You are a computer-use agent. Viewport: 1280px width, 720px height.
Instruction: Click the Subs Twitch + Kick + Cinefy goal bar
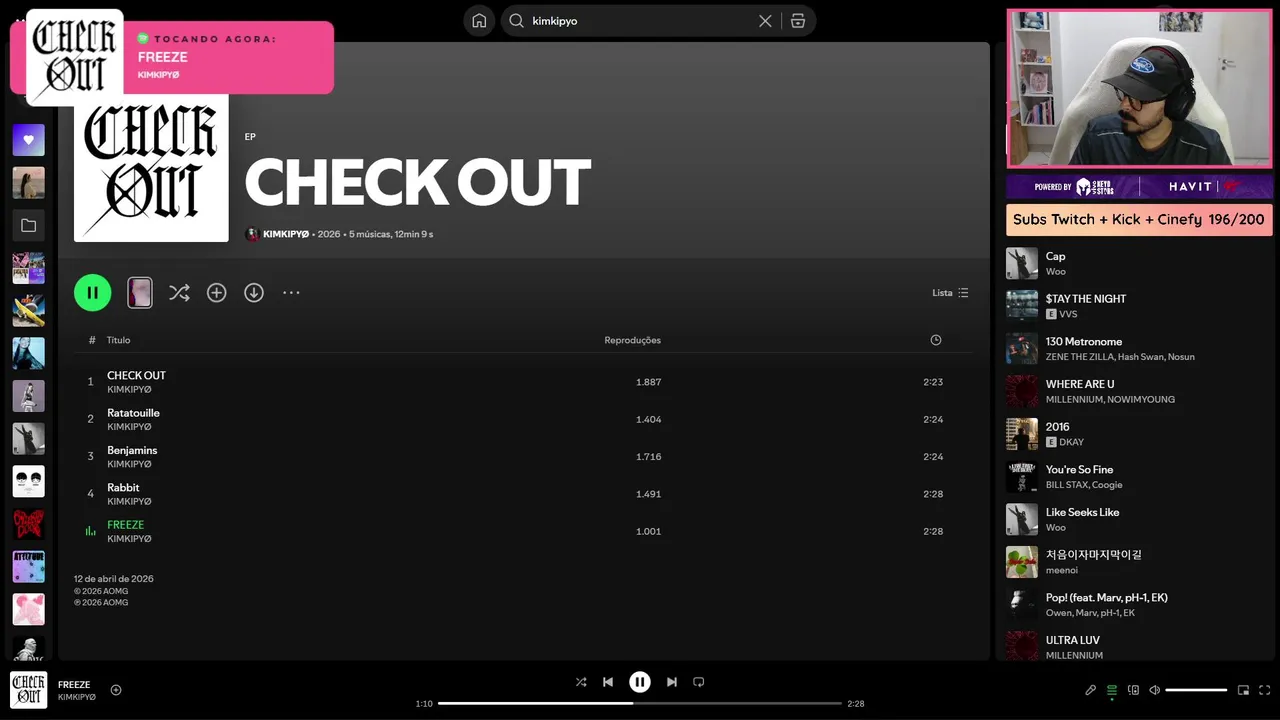coord(1139,220)
